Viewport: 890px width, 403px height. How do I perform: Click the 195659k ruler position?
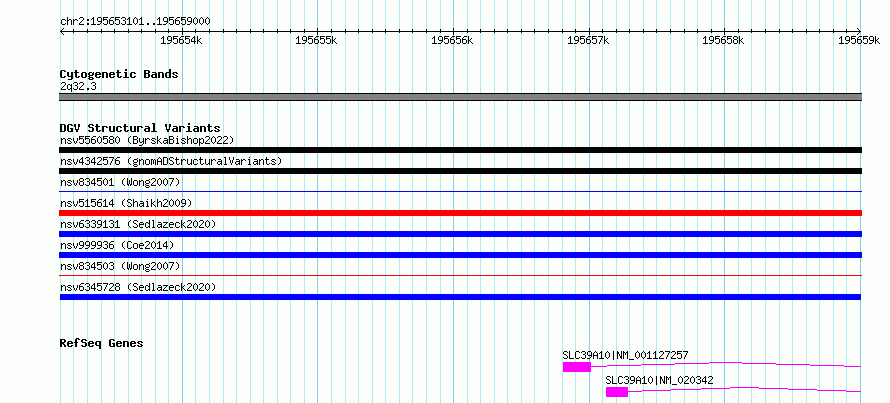coord(859,40)
